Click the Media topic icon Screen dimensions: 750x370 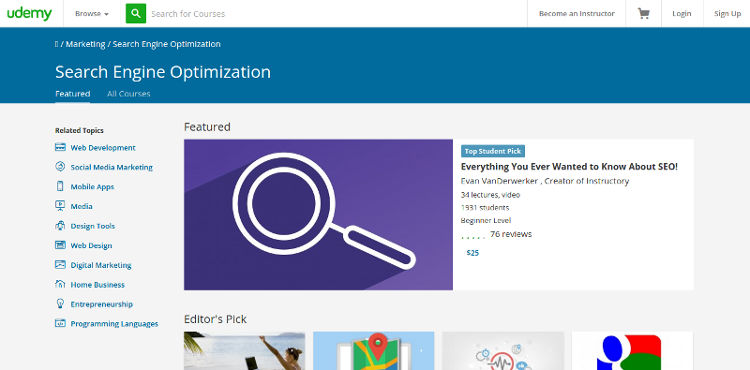point(60,206)
